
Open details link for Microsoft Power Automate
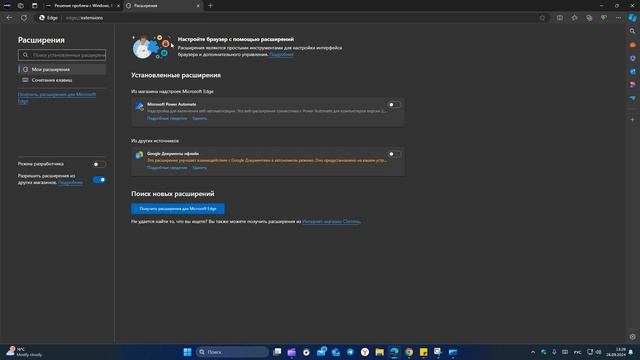tap(167, 118)
